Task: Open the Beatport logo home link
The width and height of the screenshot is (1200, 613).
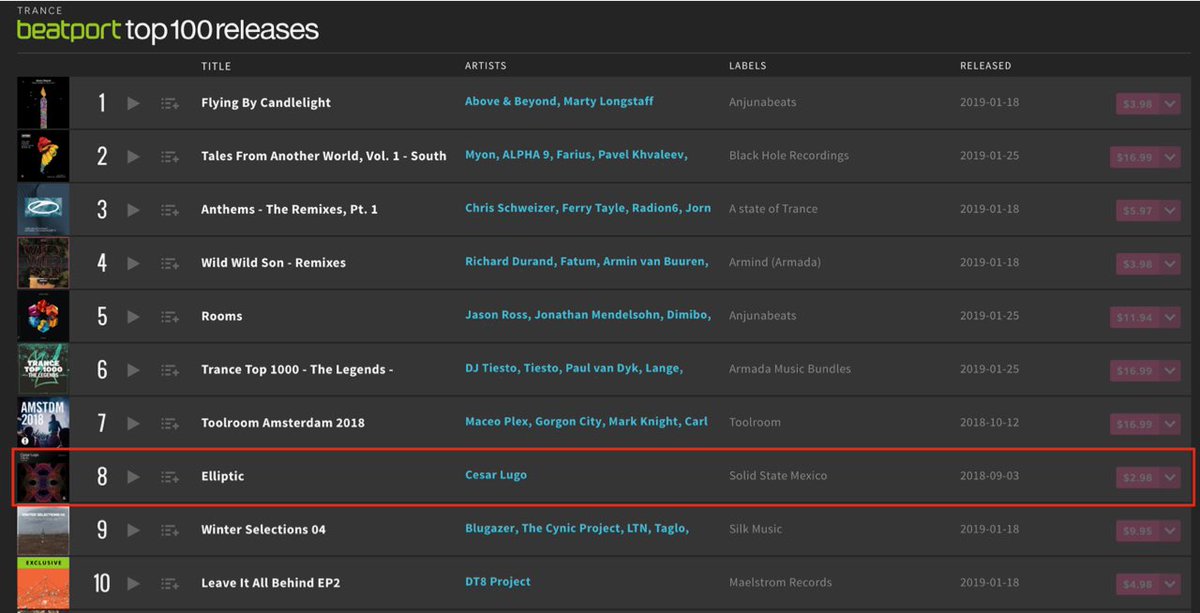Action: (69, 30)
